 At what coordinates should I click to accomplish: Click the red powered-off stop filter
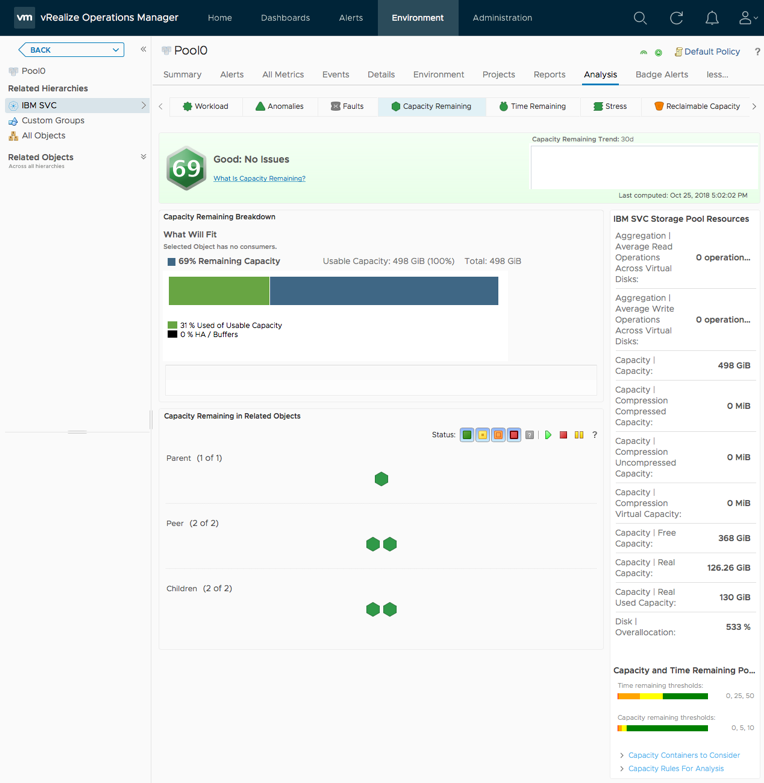[x=563, y=435]
